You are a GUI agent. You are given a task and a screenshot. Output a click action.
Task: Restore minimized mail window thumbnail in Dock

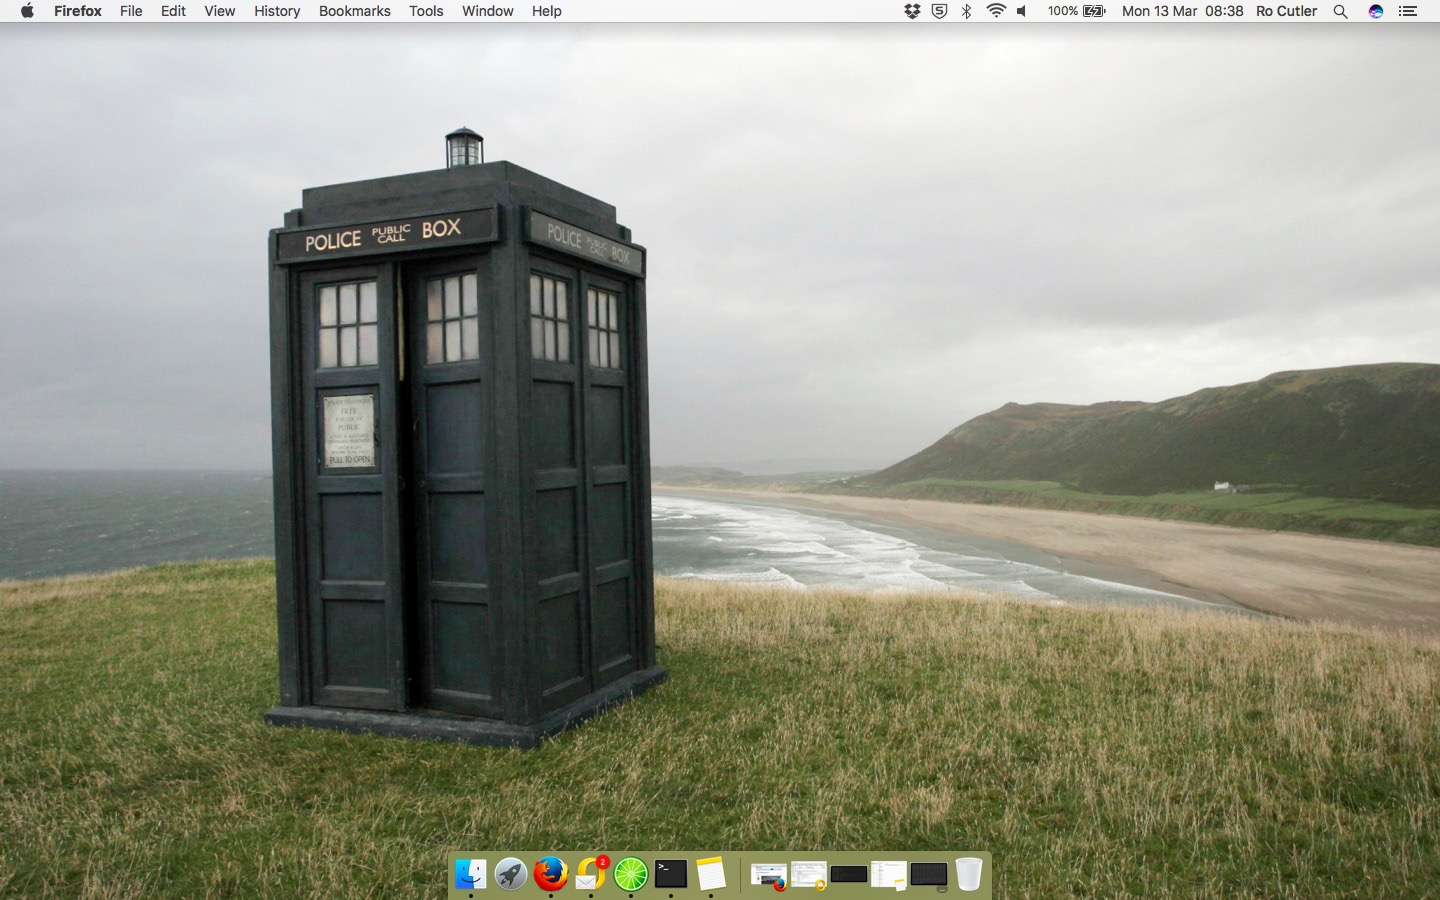point(809,876)
